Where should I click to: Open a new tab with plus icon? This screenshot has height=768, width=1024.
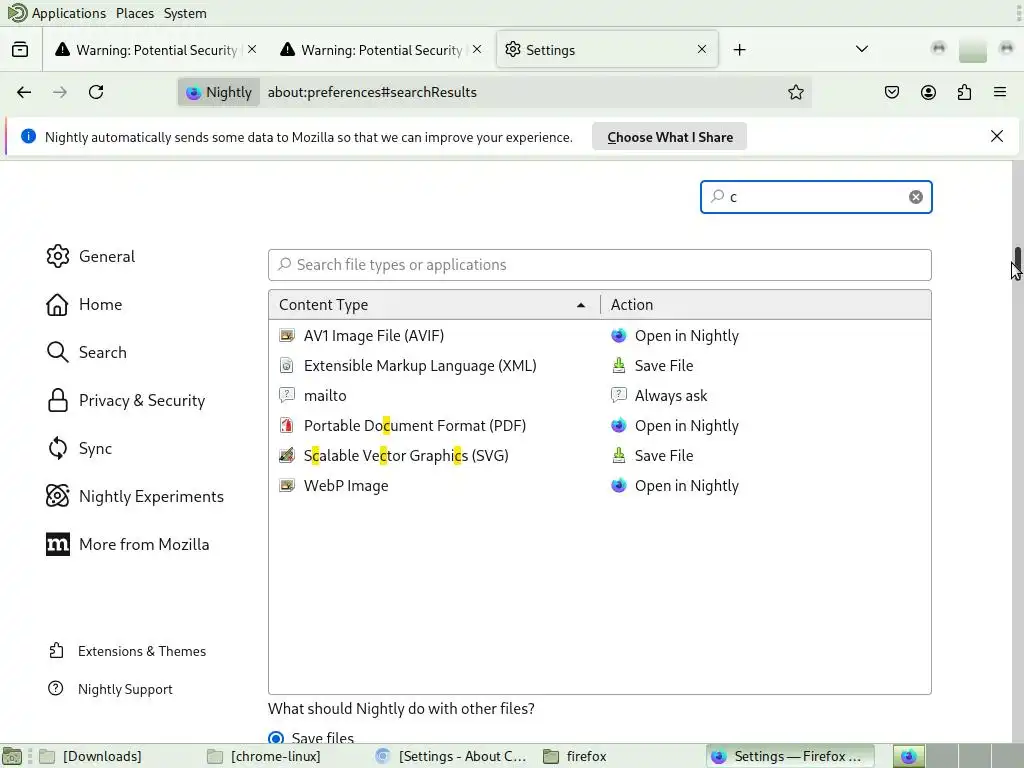739,50
